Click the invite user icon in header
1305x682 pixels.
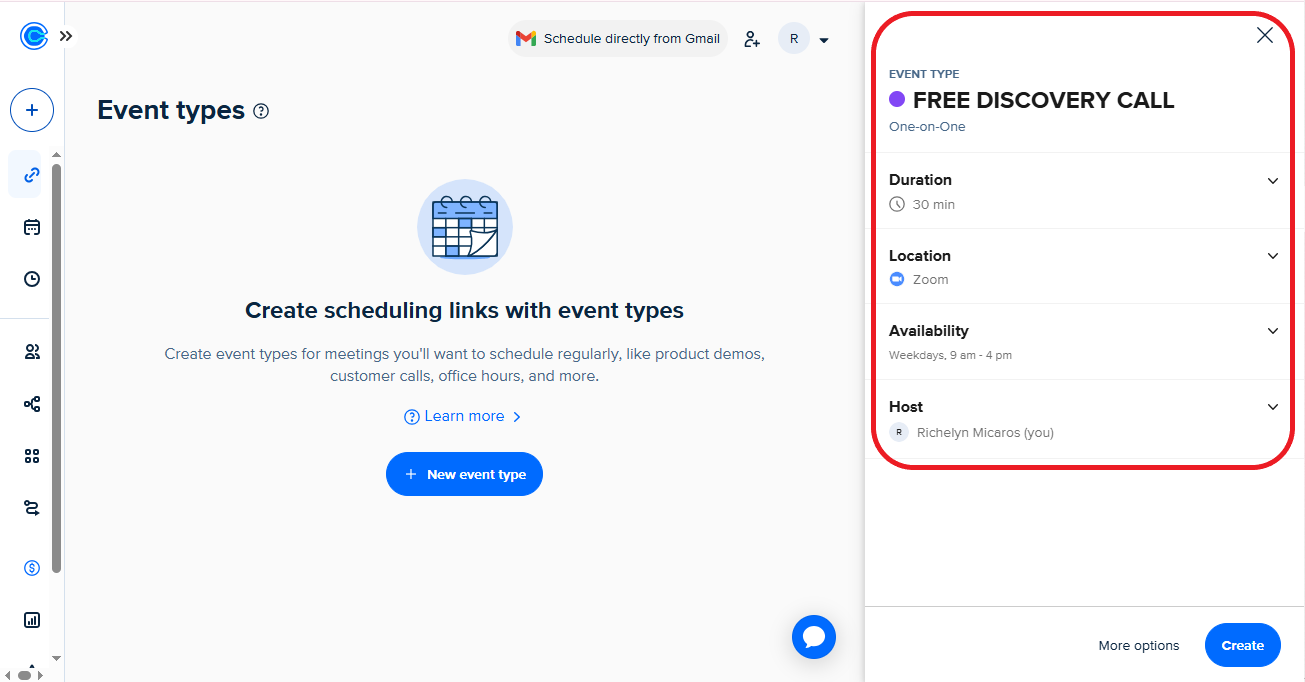752,39
